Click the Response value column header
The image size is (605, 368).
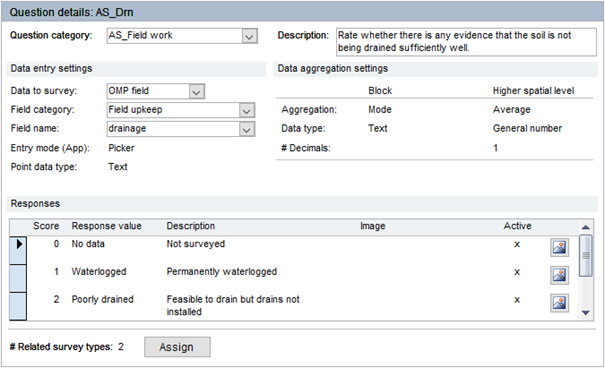(106, 226)
